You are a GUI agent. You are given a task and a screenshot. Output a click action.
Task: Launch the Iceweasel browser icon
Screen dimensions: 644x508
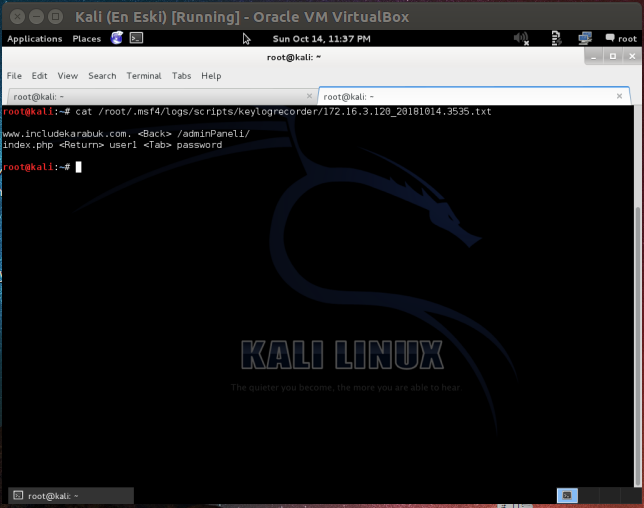pyautogui.click(x=117, y=38)
